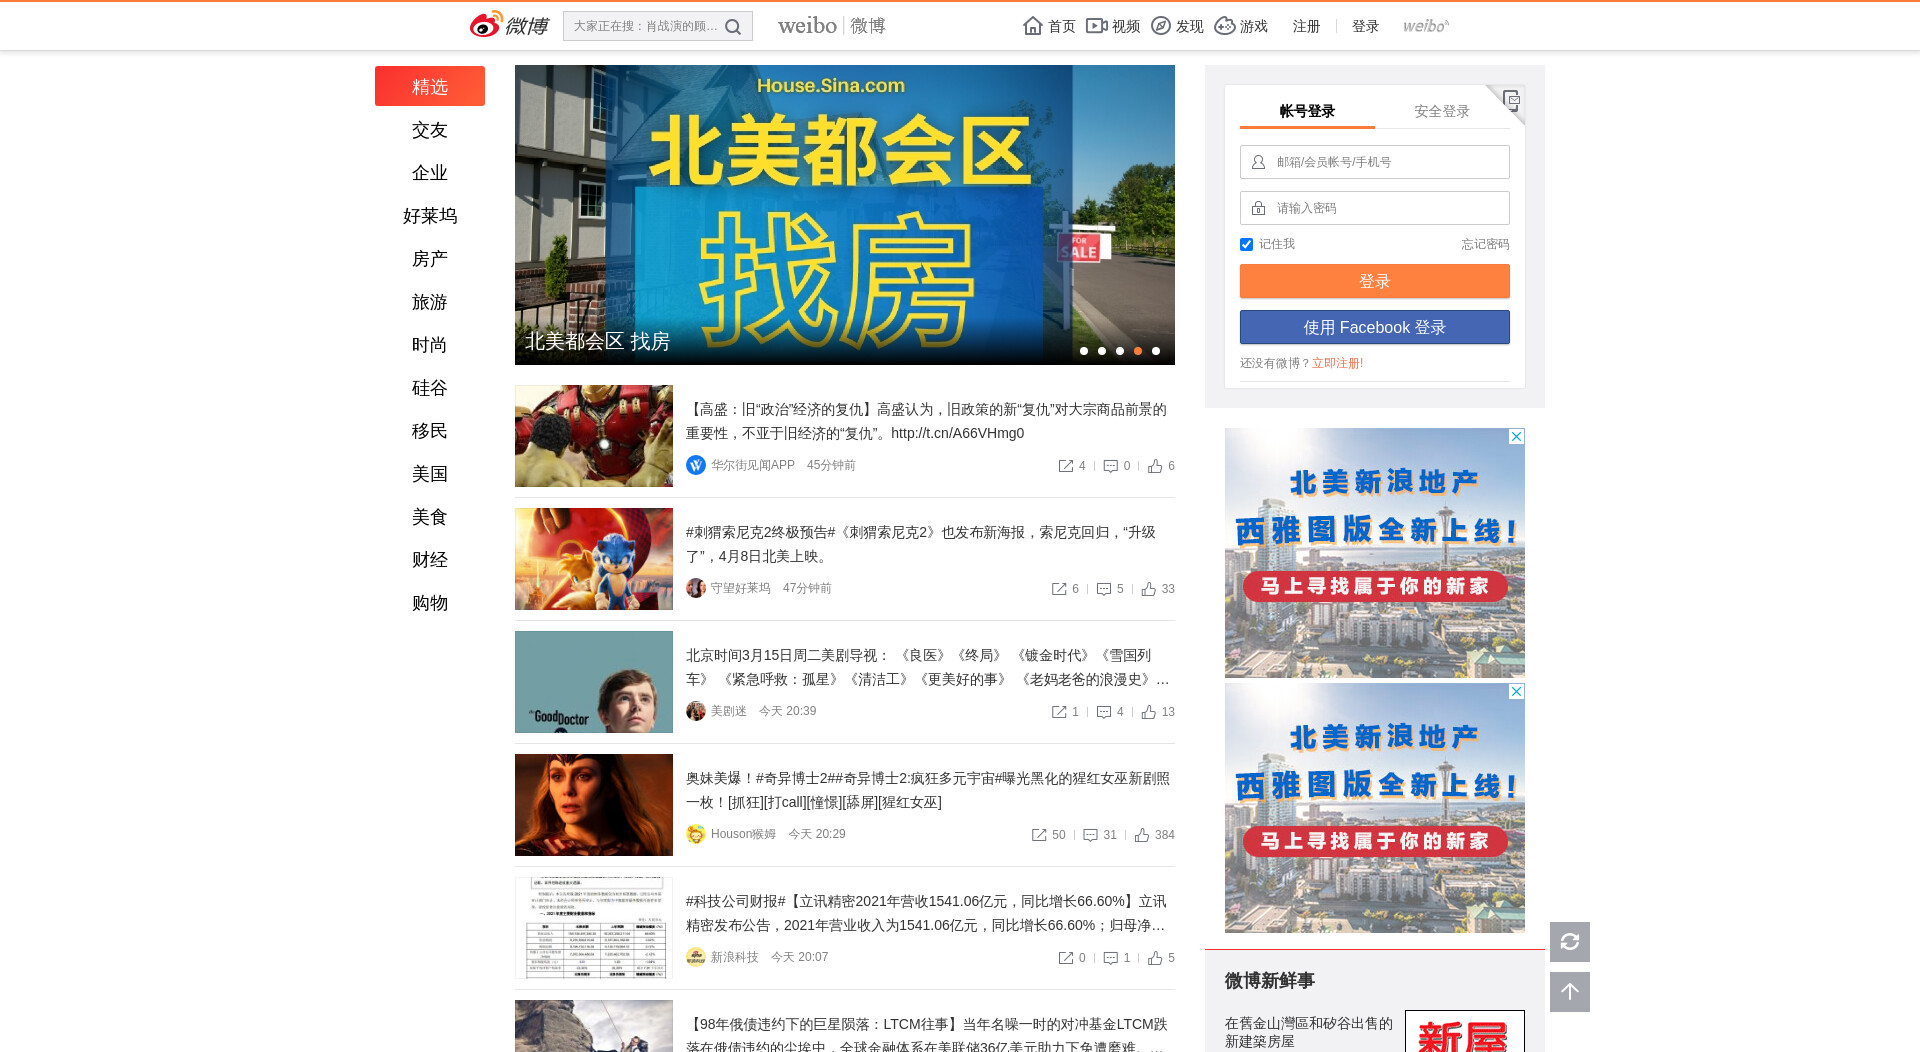Open Iron Man thumbnail of 高盛 post
The image size is (1920, 1052).
pyautogui.click(x=594, y=436)
